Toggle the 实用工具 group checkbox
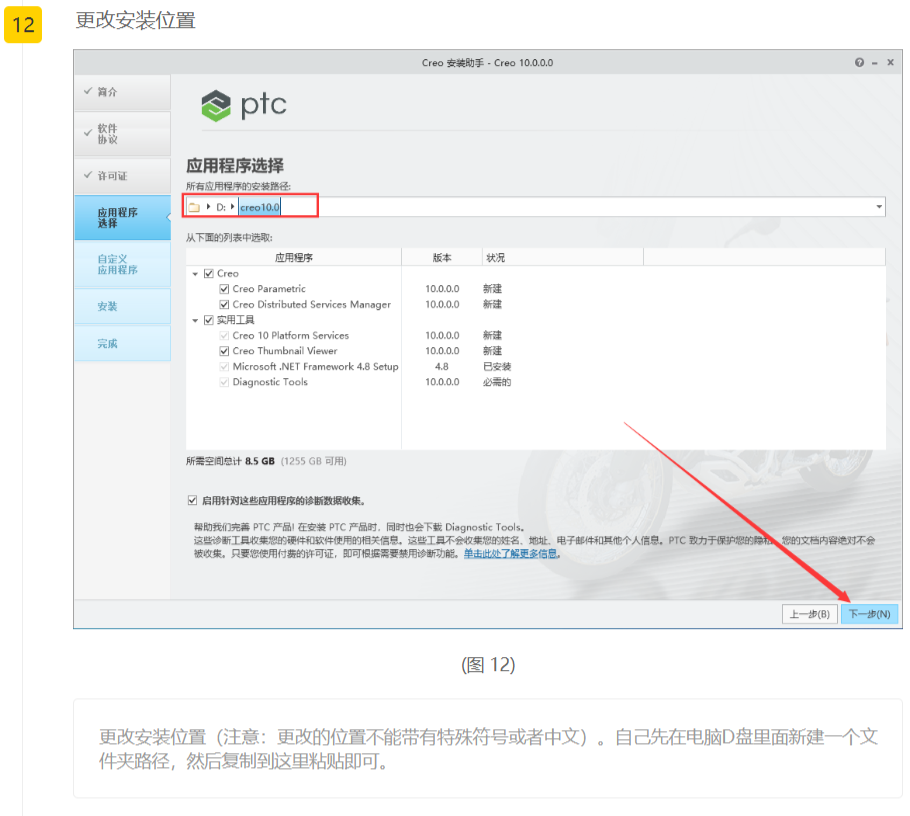Screen dimensions: 910x816 click(x=209, y=320)
